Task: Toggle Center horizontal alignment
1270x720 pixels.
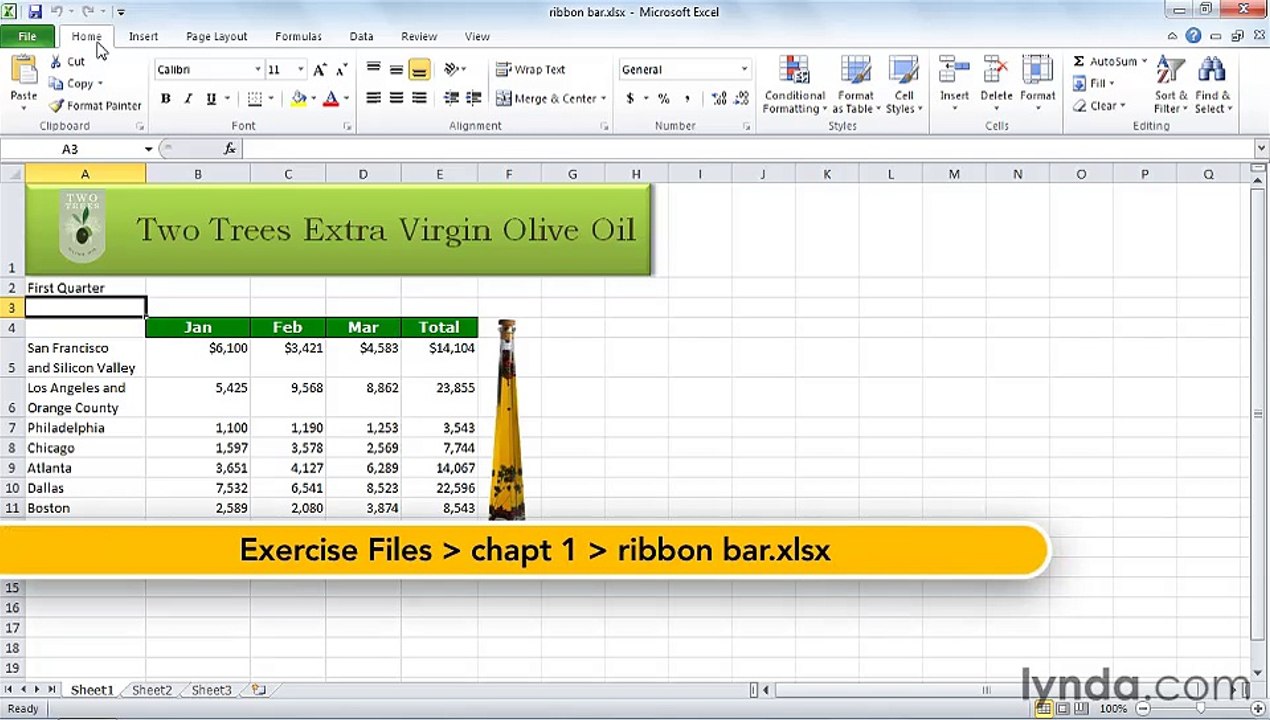Action: tap(396, 99)
